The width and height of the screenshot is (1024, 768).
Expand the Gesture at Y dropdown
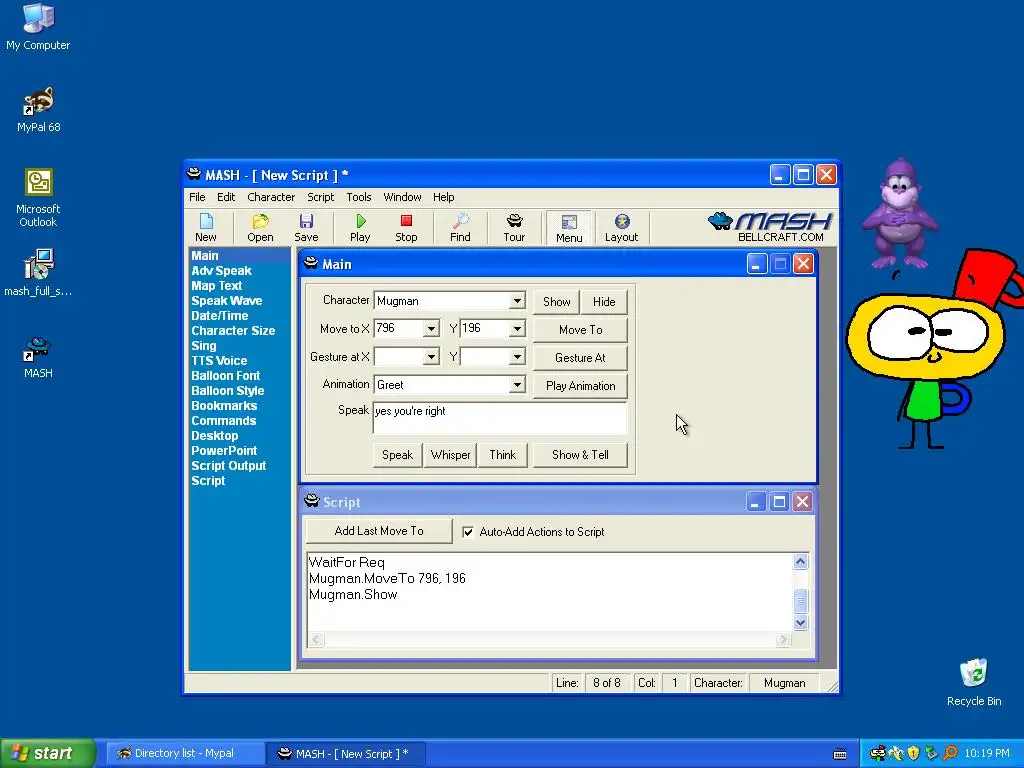(517, 357)
